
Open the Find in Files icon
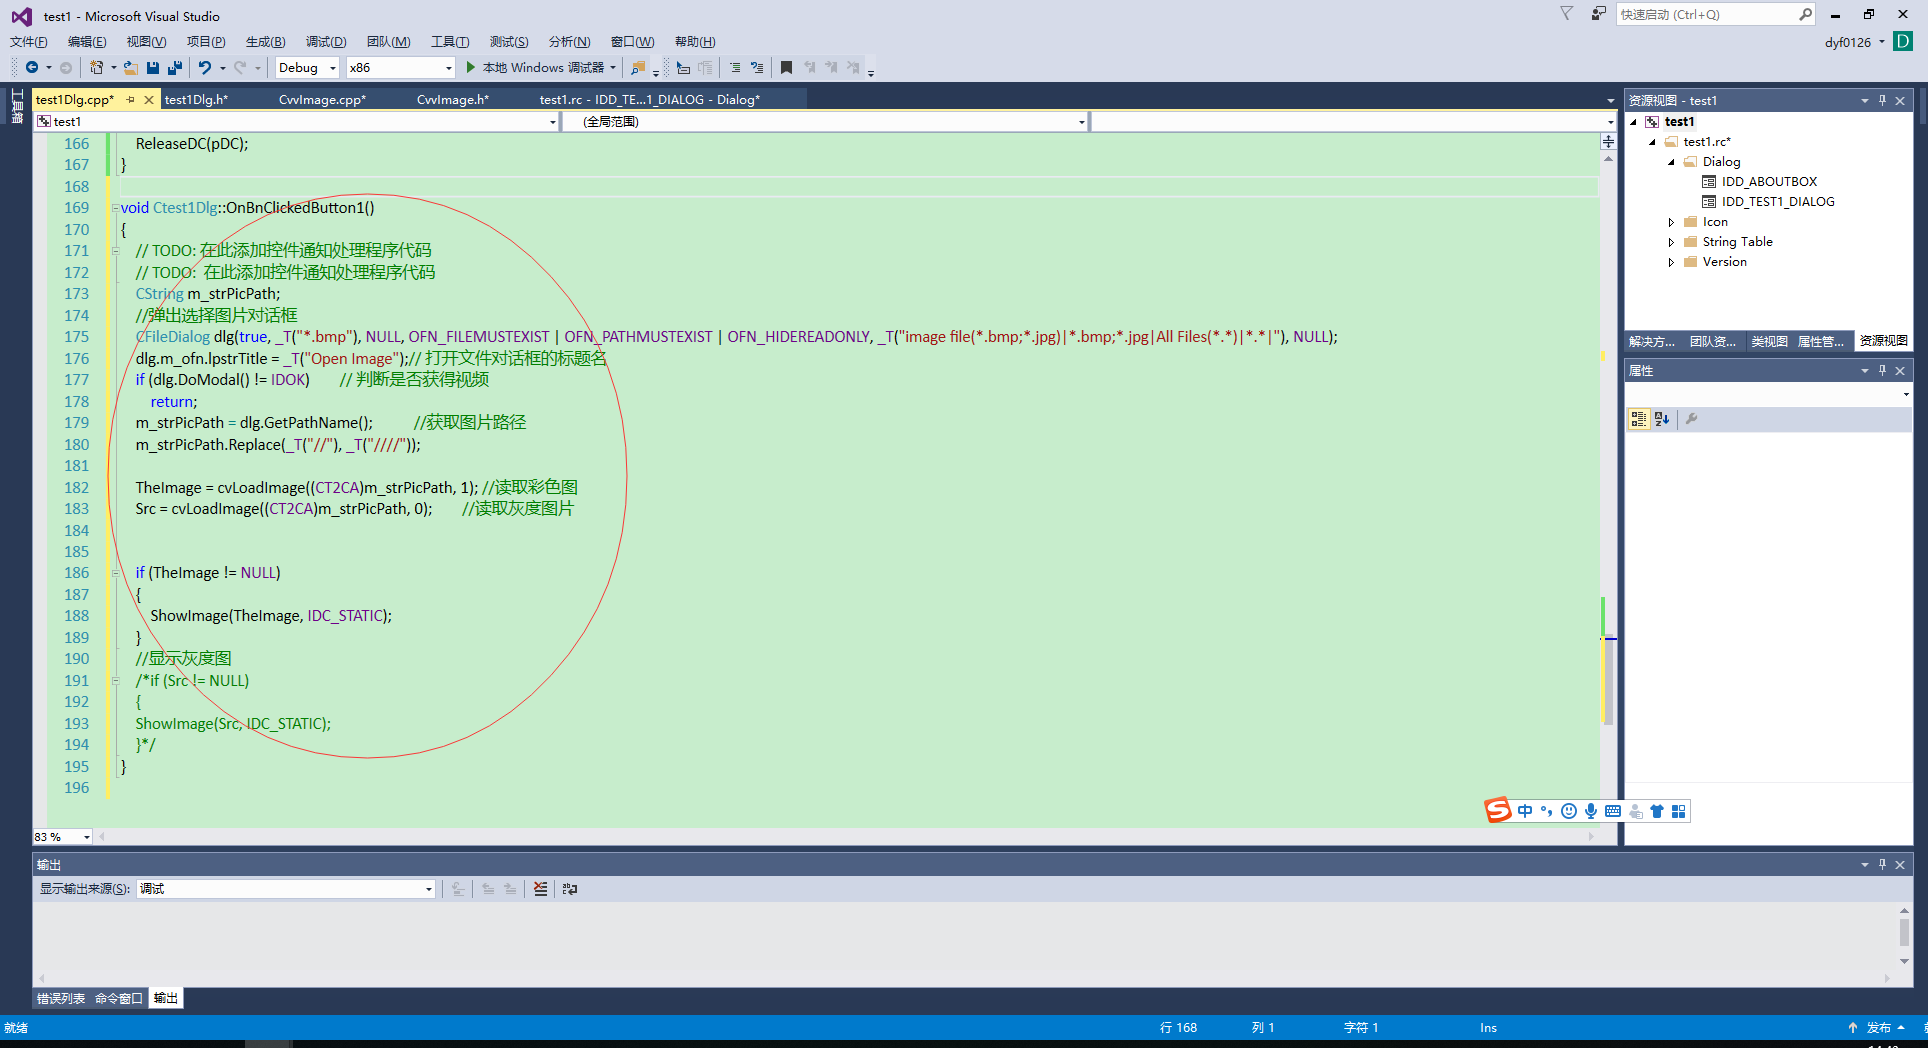638,67
